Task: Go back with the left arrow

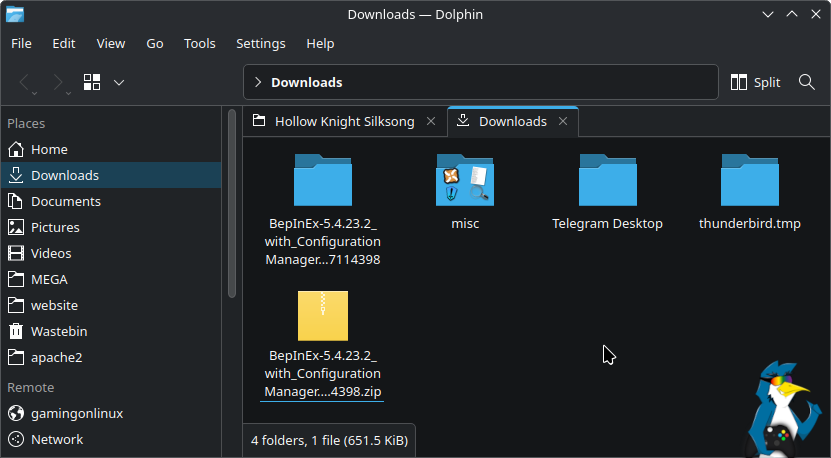Action: pyautogui.click(x=26, y=82)
